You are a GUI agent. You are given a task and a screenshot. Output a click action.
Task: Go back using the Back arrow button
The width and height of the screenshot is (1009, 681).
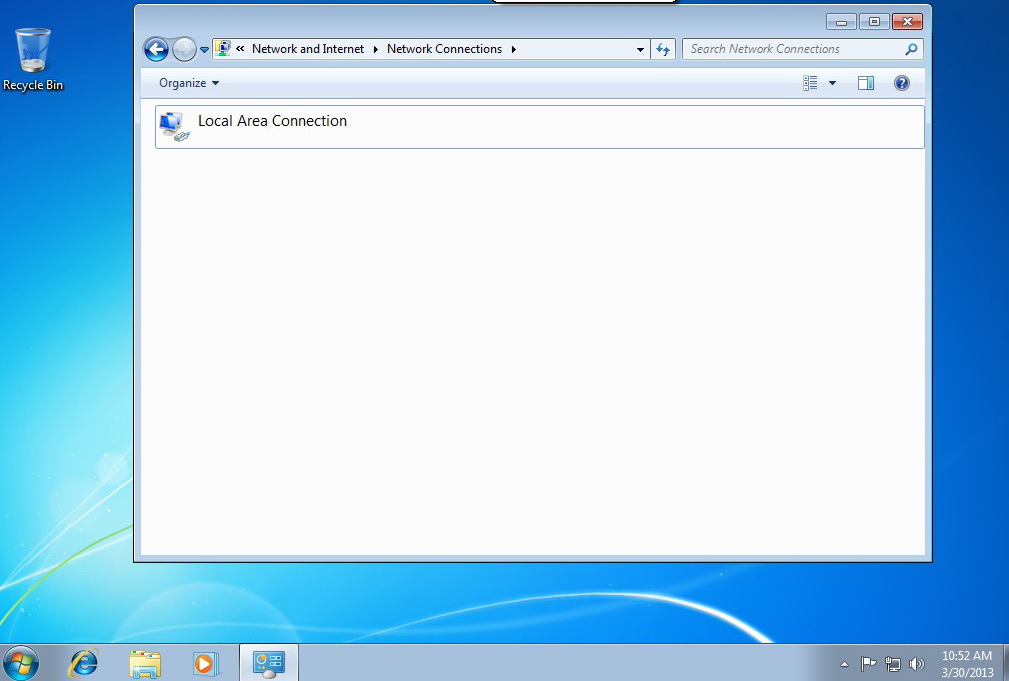[x=156, y=49]
